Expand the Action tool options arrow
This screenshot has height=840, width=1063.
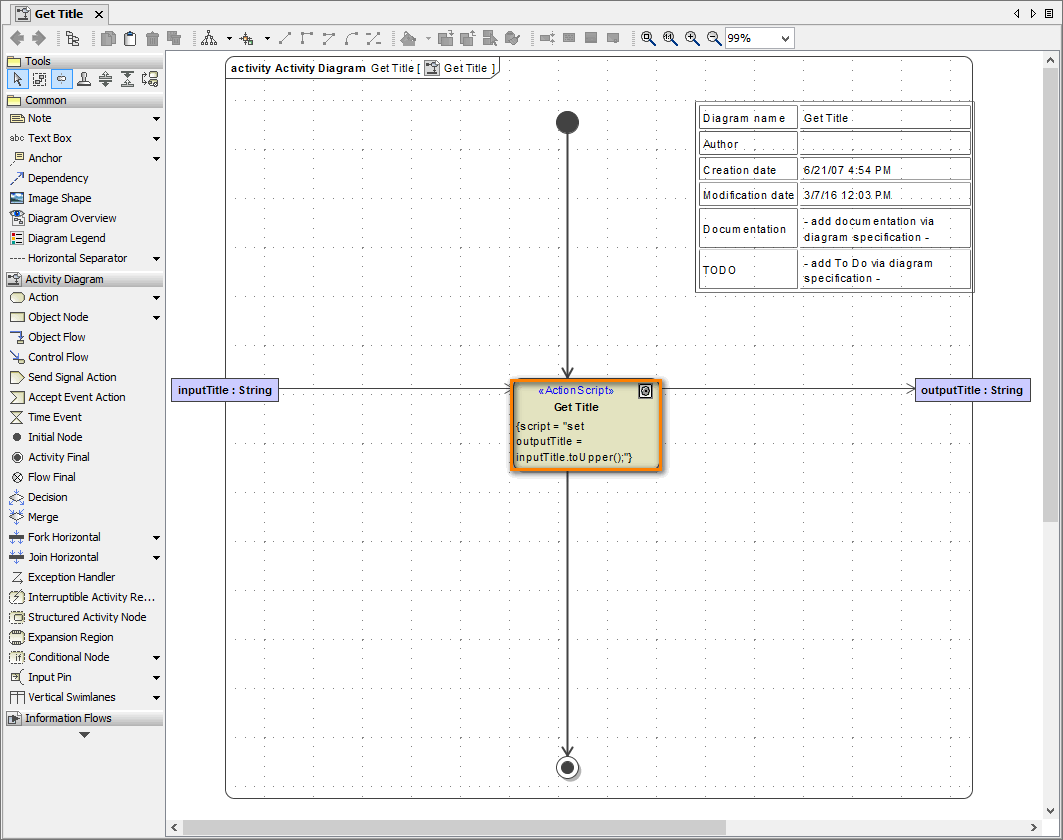coord(155,297)
